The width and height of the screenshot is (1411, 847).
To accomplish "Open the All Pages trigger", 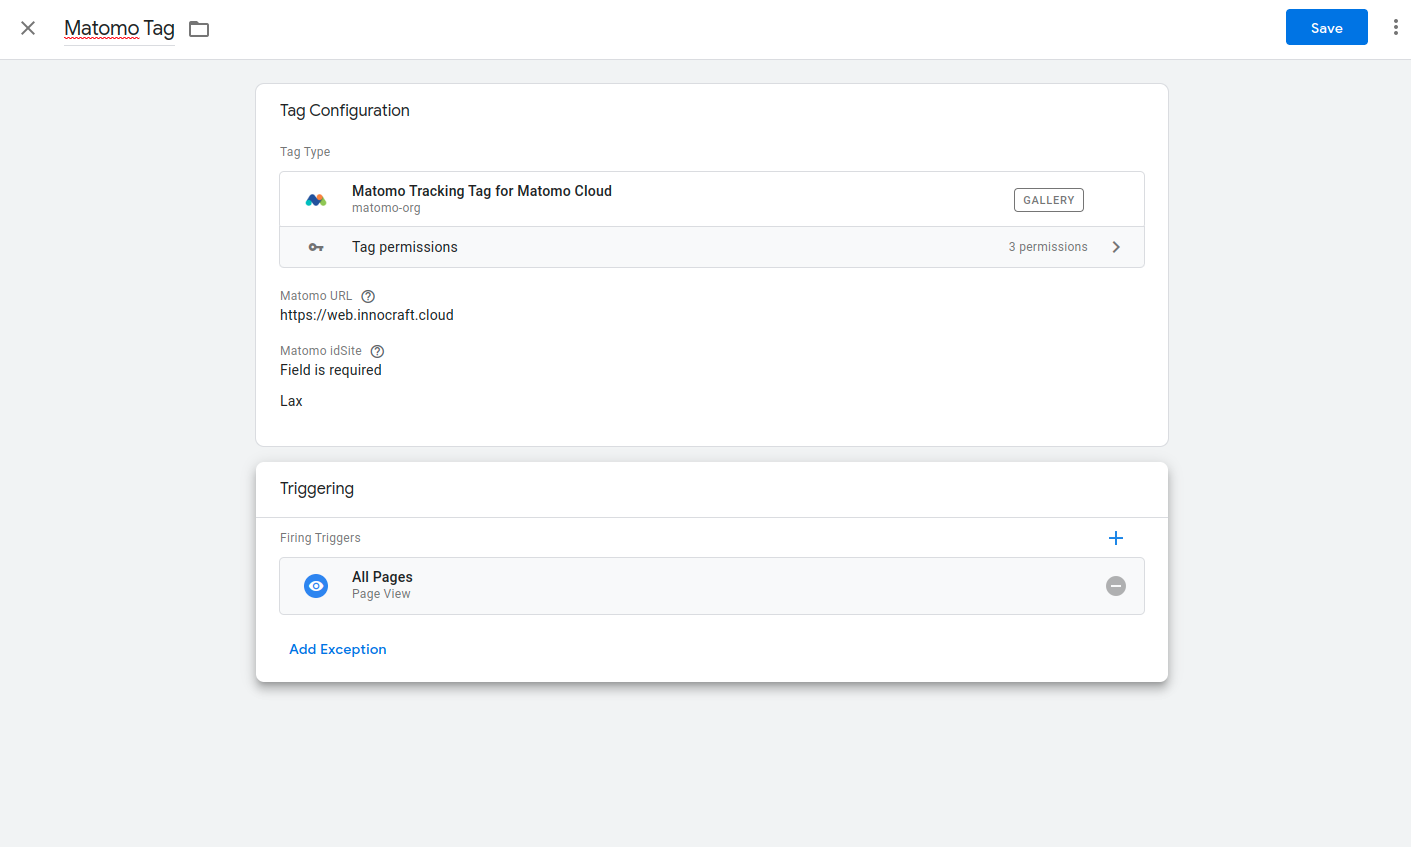I will point(382,577).
